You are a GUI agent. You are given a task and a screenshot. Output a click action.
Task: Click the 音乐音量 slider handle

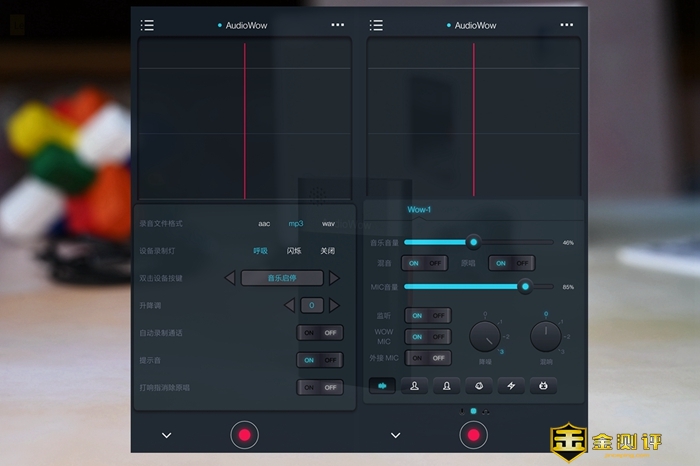[473, 242]
